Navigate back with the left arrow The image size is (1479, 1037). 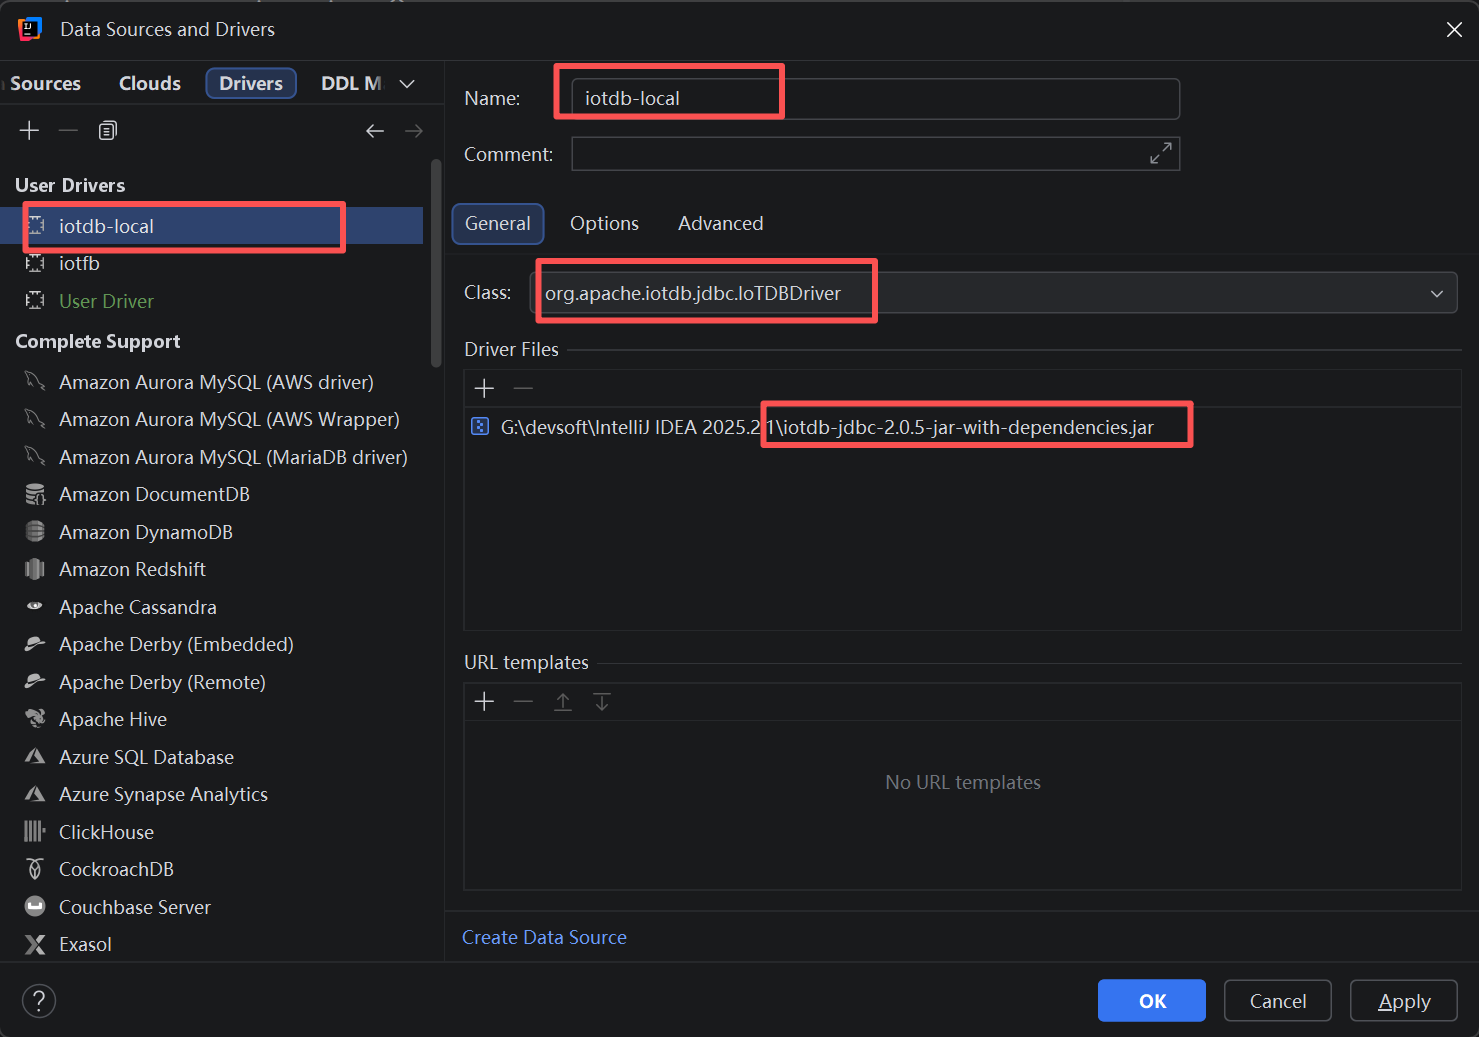[375, 131]
